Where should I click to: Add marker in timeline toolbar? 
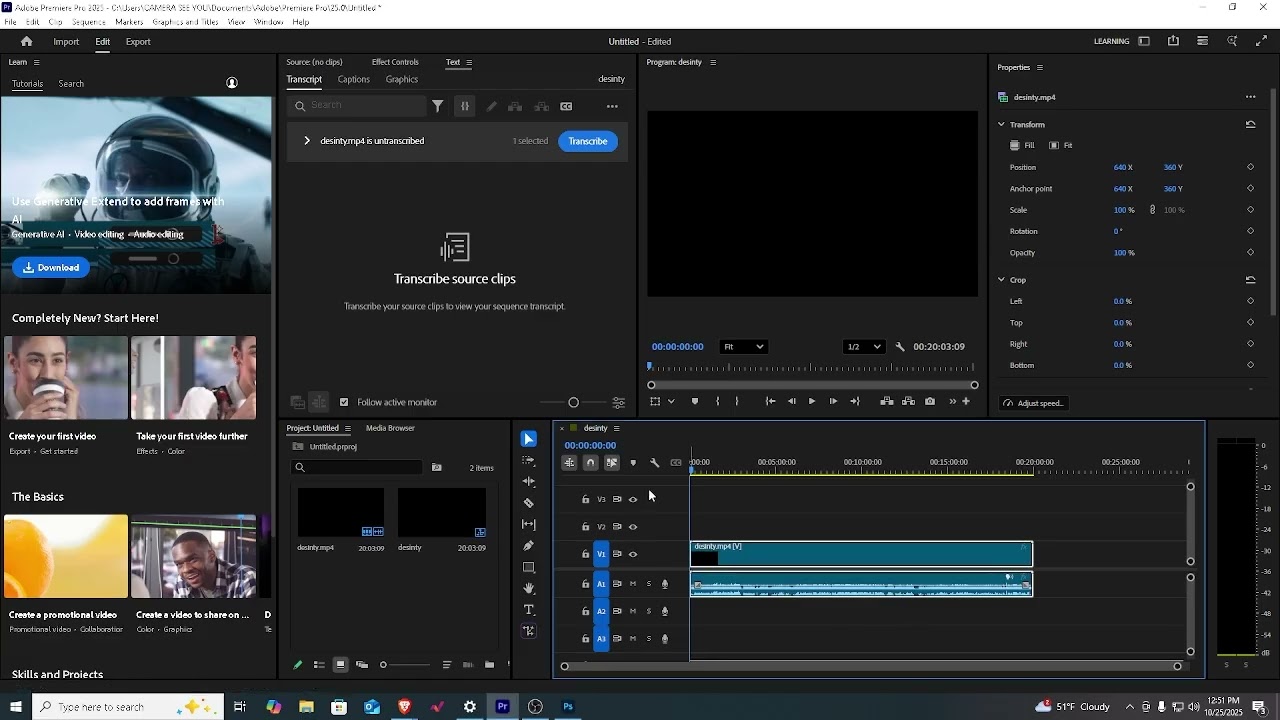pyautogui.click(x=633, y=463)
